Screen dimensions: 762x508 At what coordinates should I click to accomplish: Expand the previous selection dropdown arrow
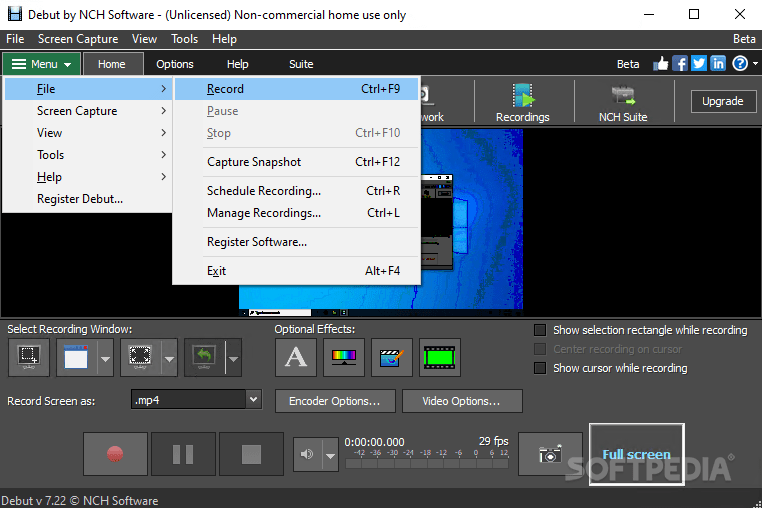point(233,359)
